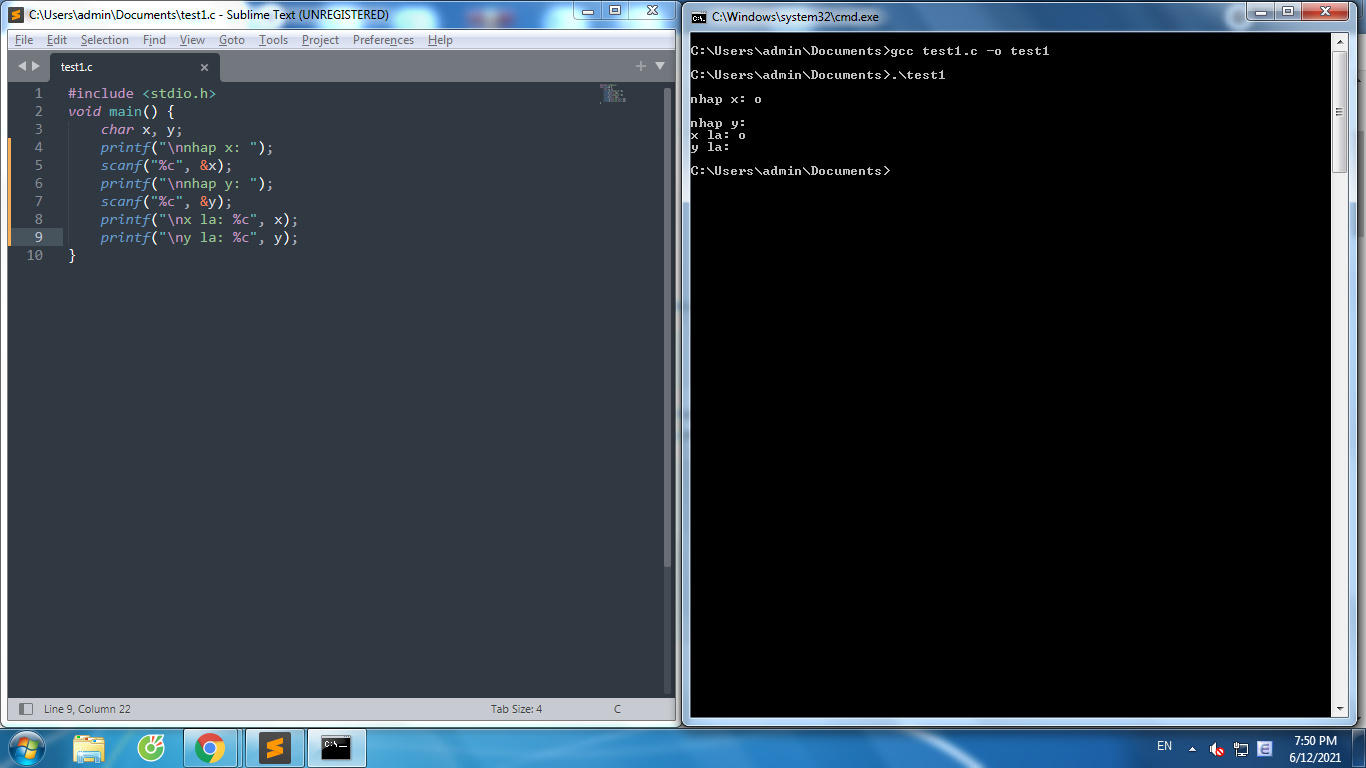Click the network tray icon

(x=1241, y=749)
